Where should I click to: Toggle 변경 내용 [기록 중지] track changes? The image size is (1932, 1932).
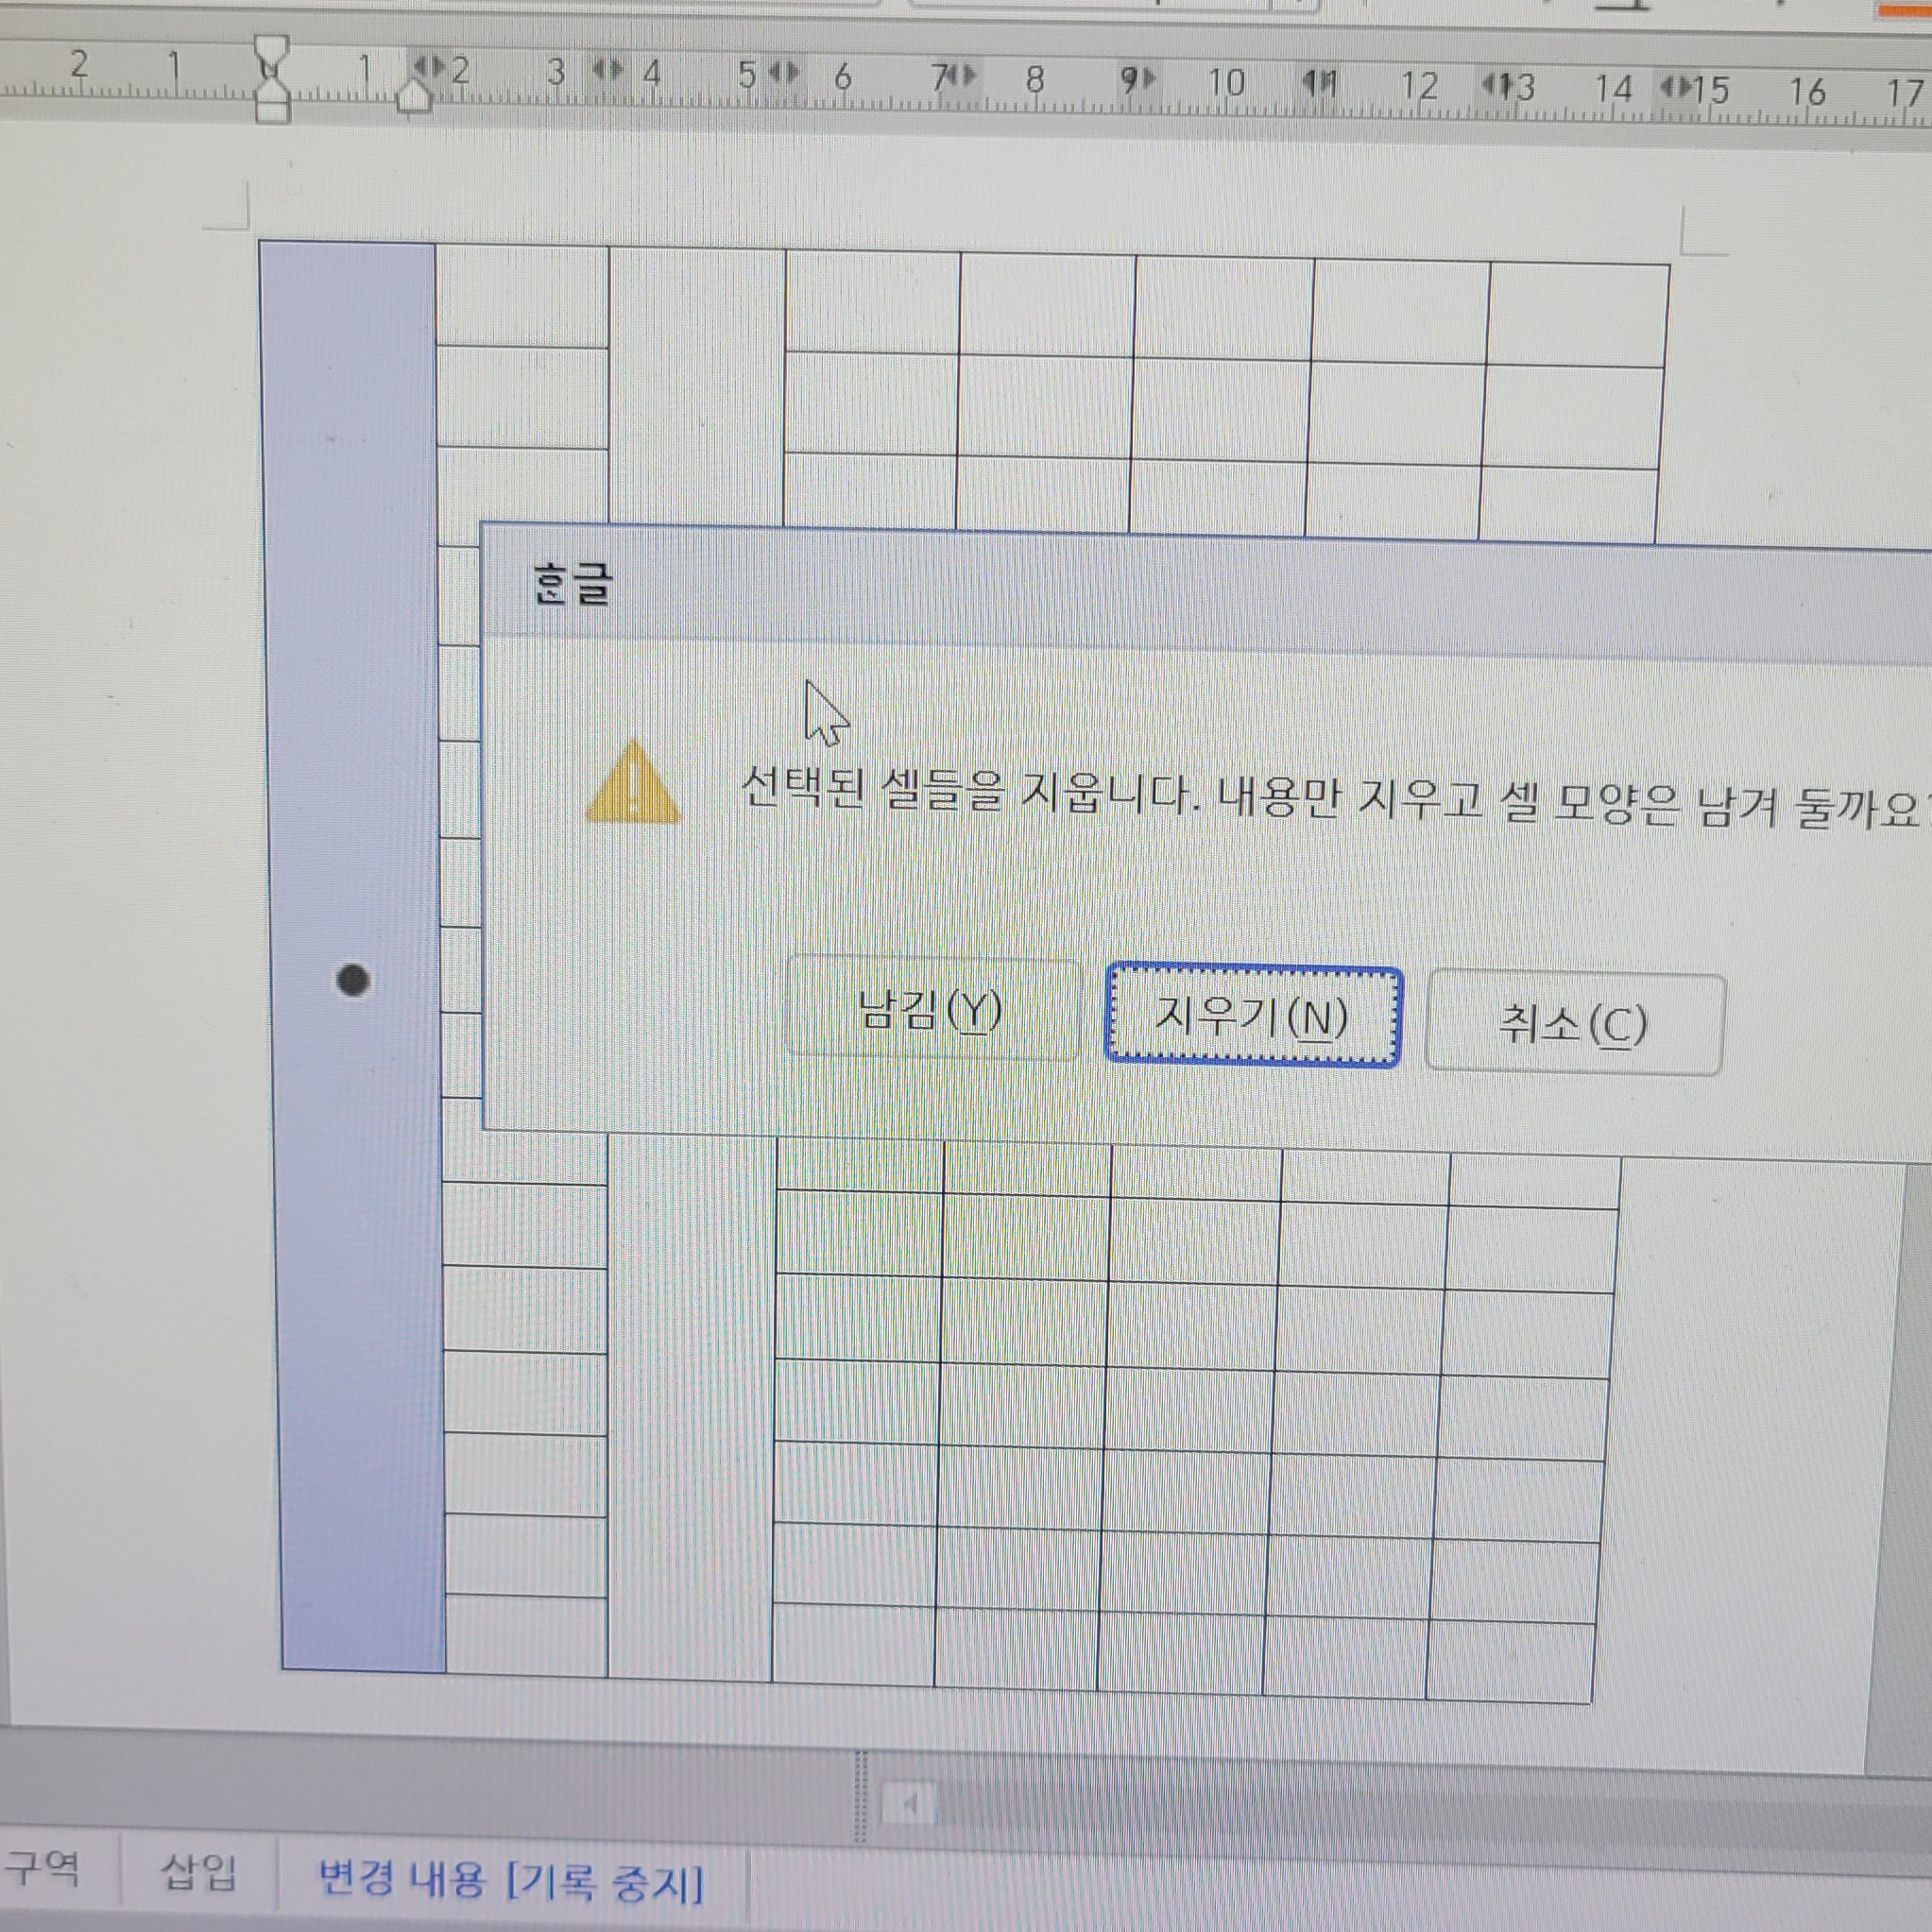click(x=510, y=1880)
